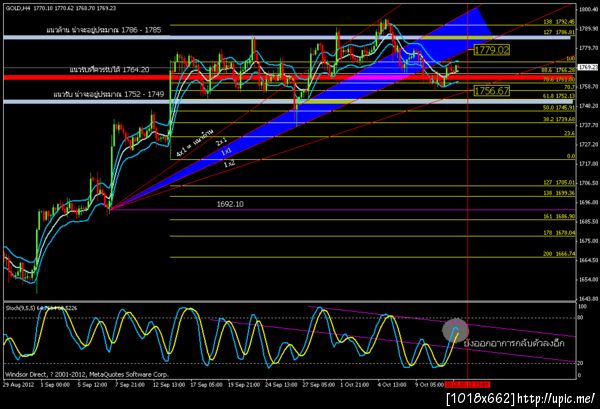Click the support note reading 1752 - 1749
Screen dimensions: 600x409
click(109, 94)
